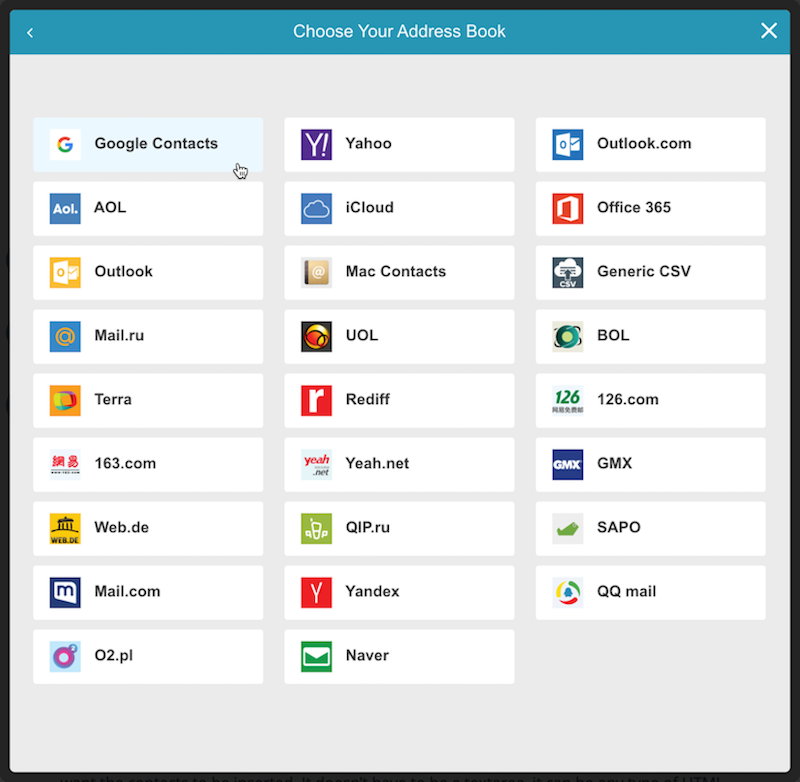800x782 pixels.
Task: Close the address book dialog
Action: pos(769,31)
